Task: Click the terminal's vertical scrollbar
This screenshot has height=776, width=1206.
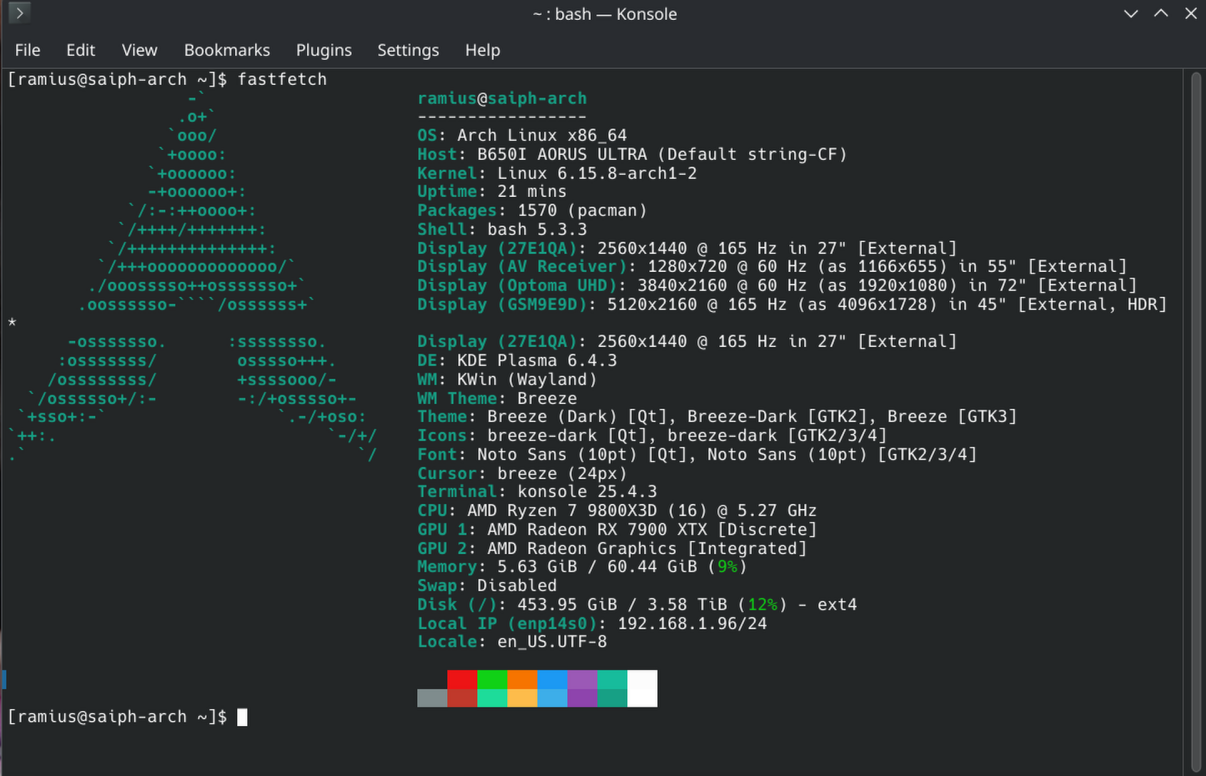Action: (x=1196, y=420)
